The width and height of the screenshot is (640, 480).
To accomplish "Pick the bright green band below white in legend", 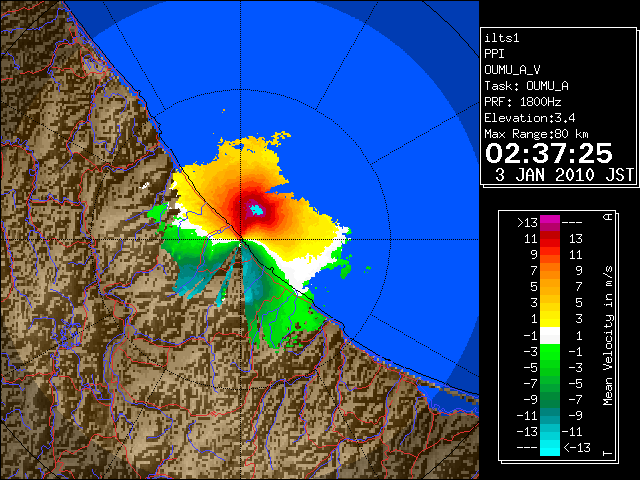I will (550, 351).
